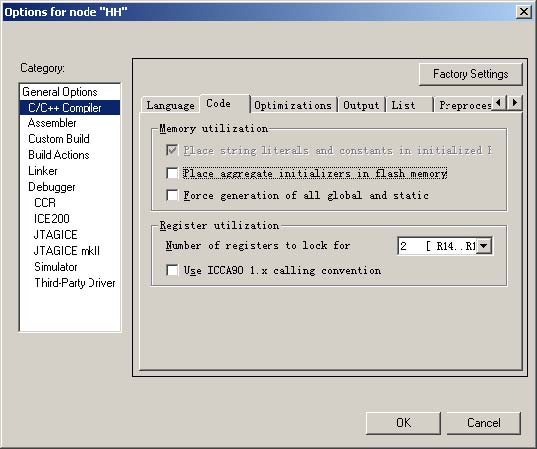Open the Optimizations tab

(293, 105)
